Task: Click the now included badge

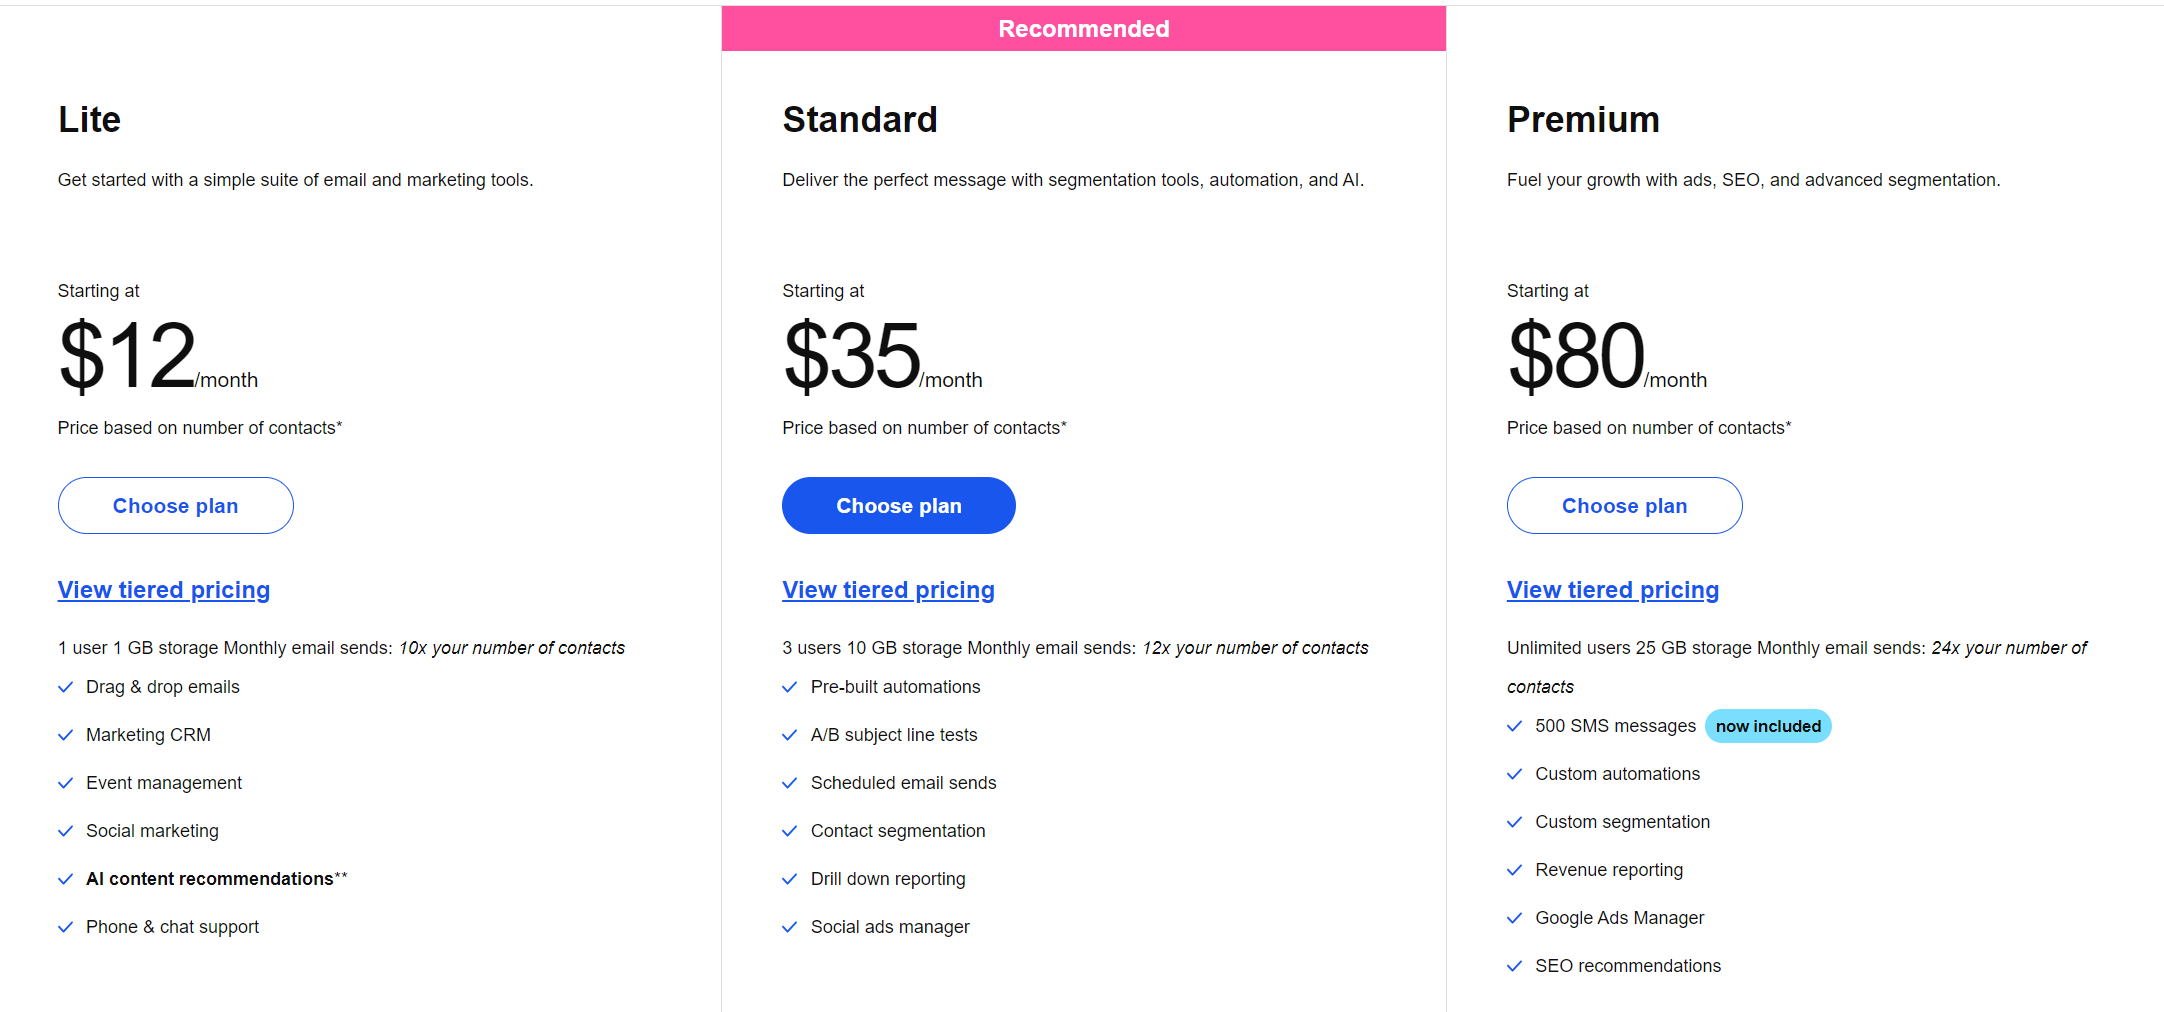Action: [x=1768, y=726]
